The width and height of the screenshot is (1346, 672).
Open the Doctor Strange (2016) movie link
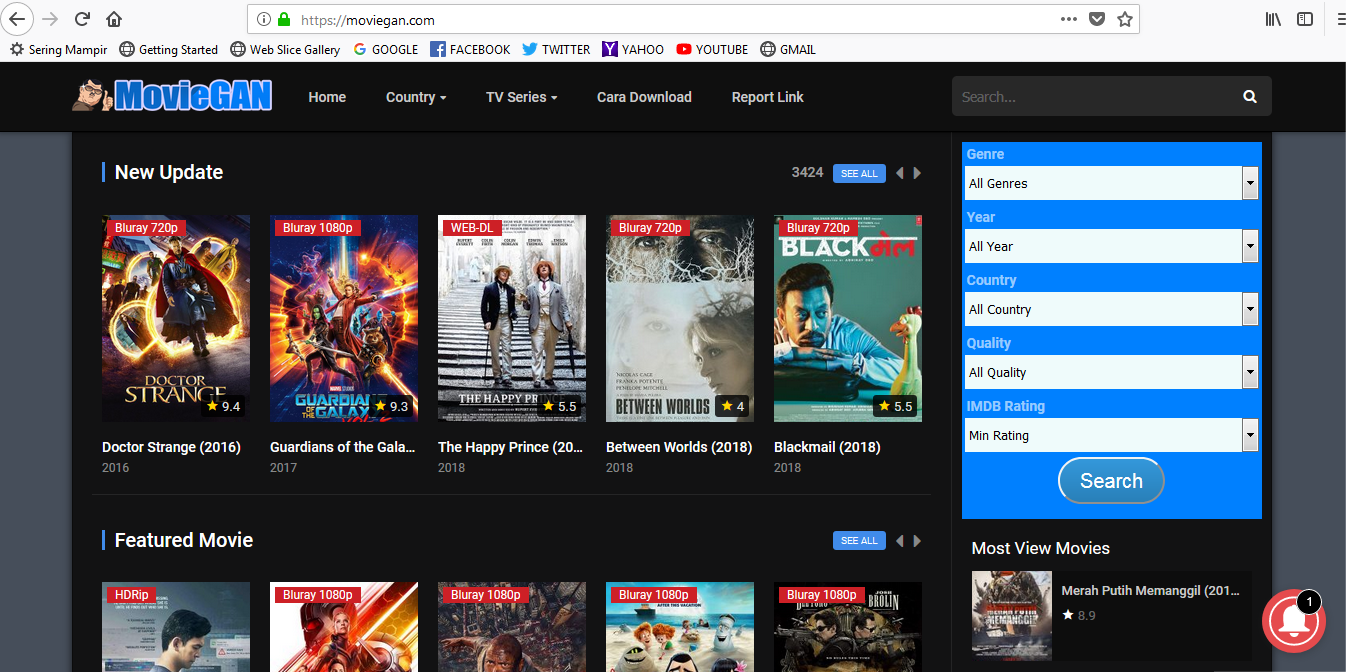pyautogui.click(x=171, y=447)
